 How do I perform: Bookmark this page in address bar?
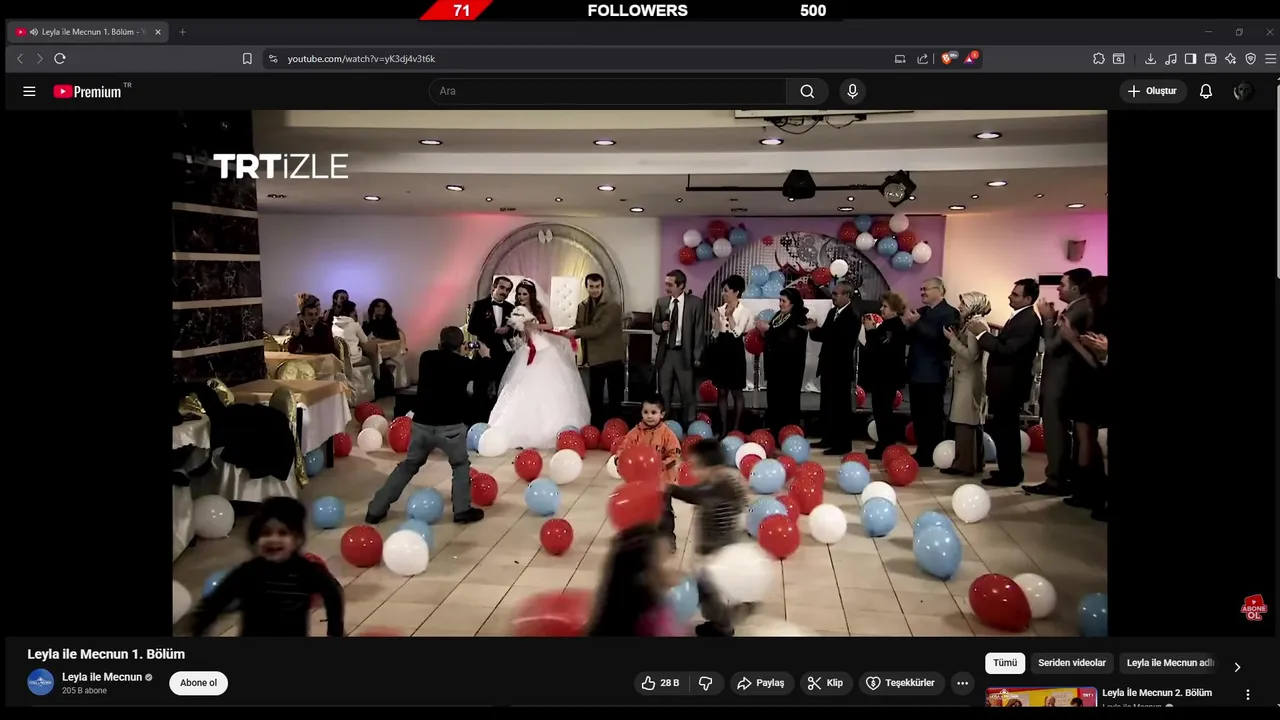click(247, 59)
